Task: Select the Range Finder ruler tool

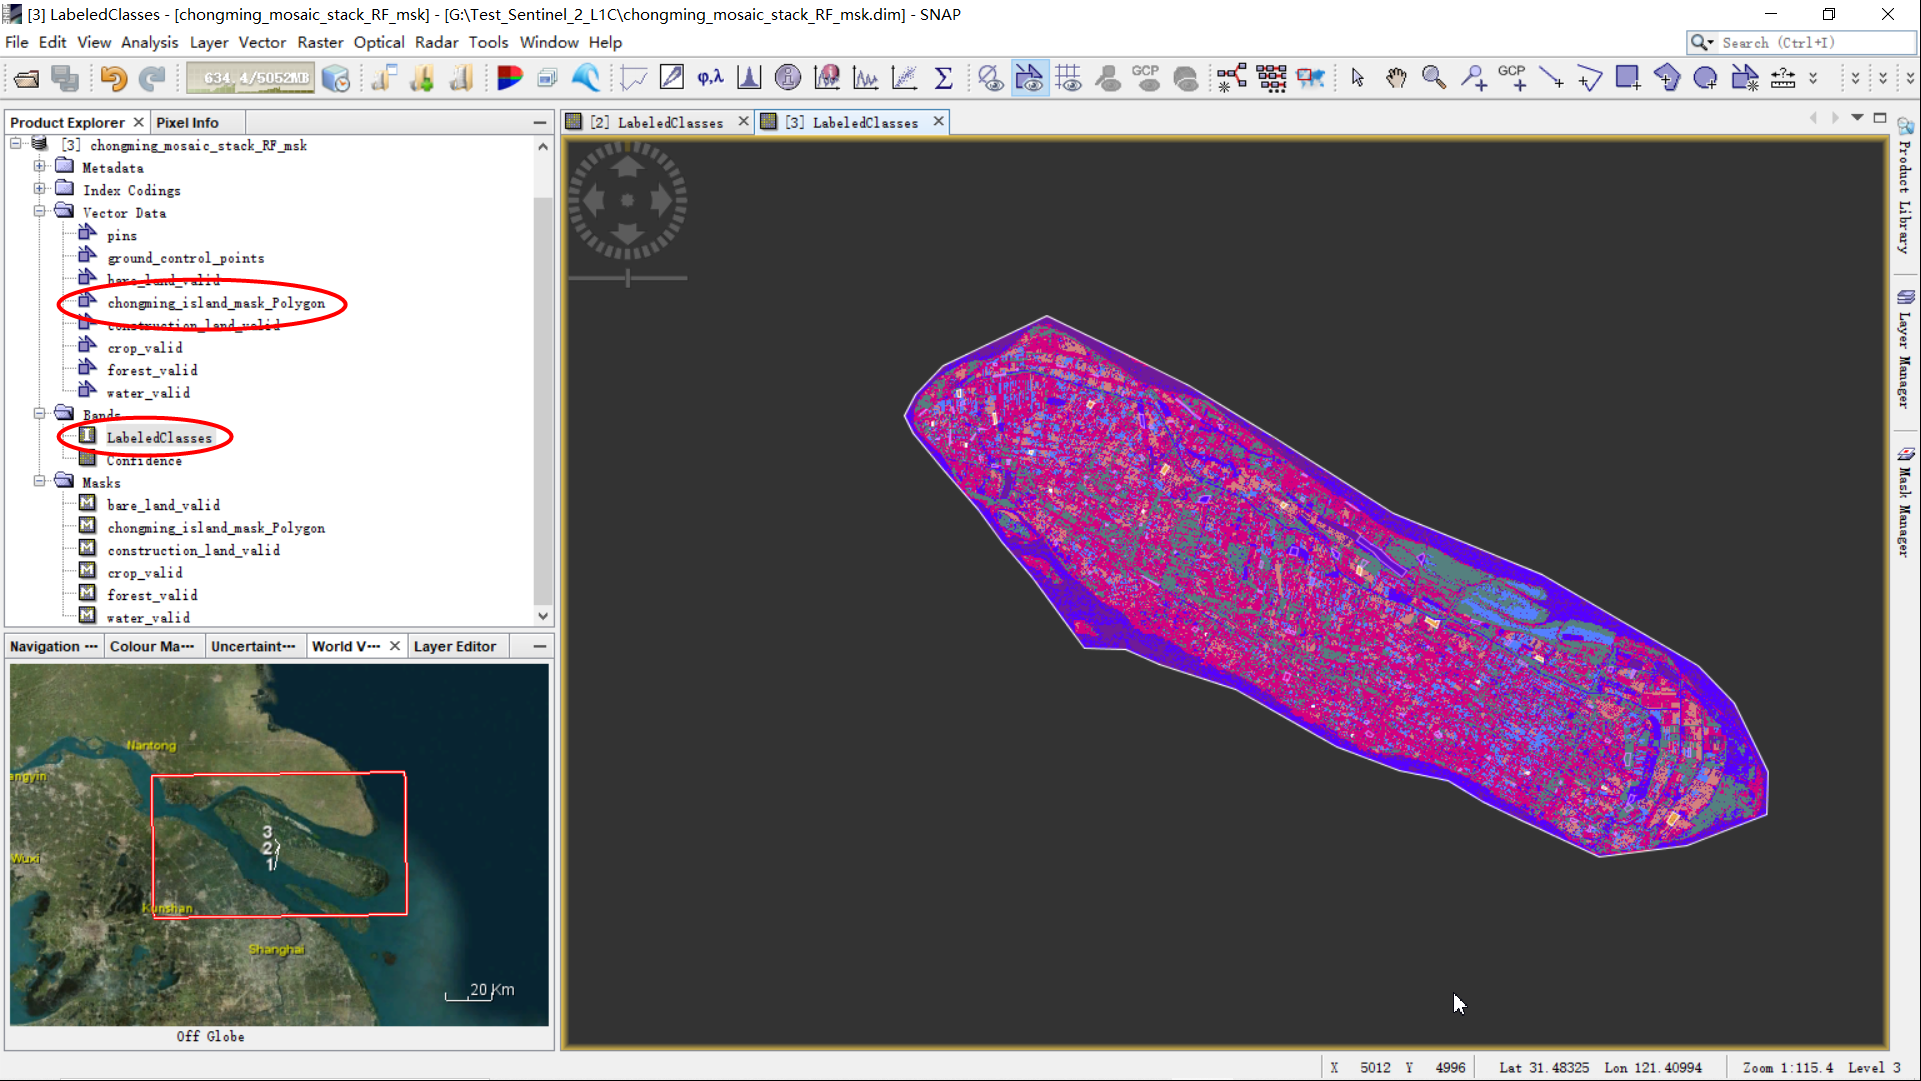Action: [x=1783, y=78]
